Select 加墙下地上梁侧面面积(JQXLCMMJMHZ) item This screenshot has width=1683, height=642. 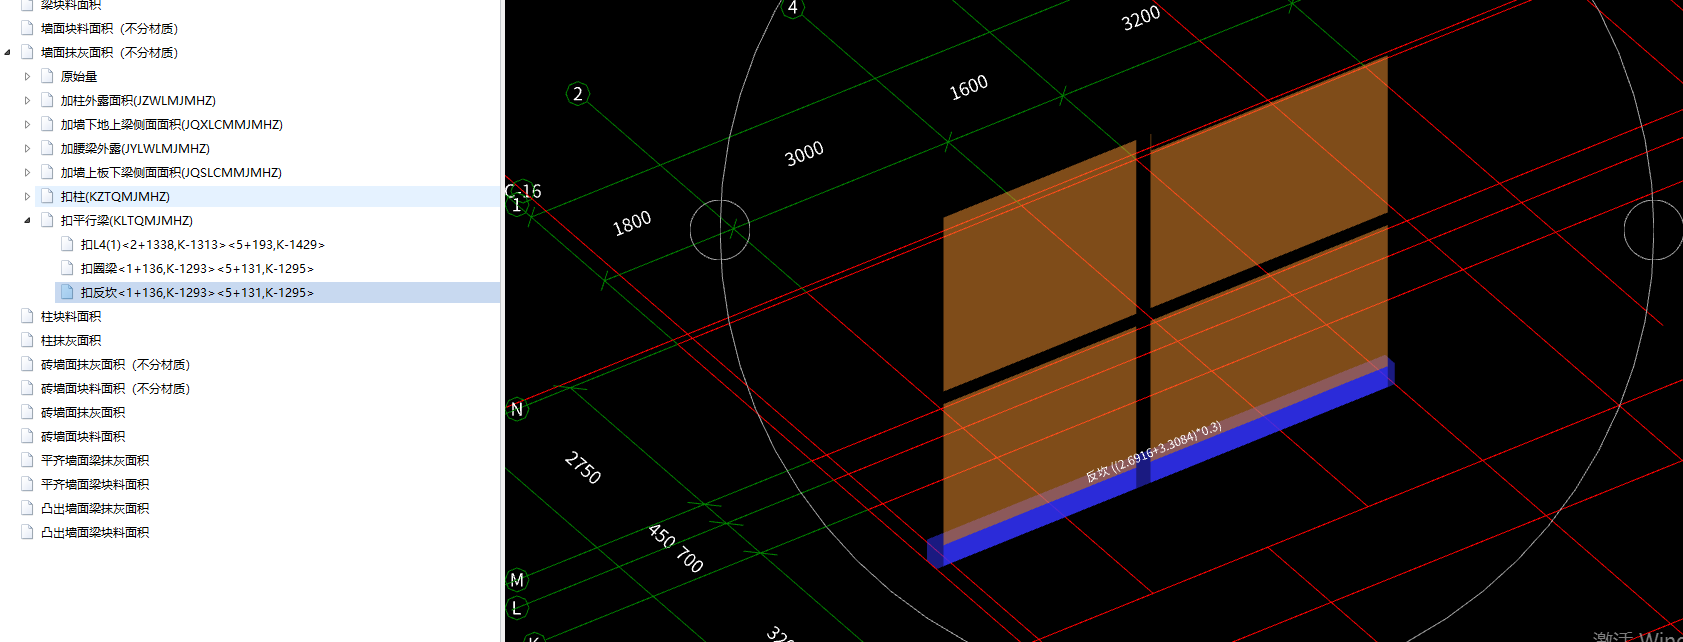(171, 125)
